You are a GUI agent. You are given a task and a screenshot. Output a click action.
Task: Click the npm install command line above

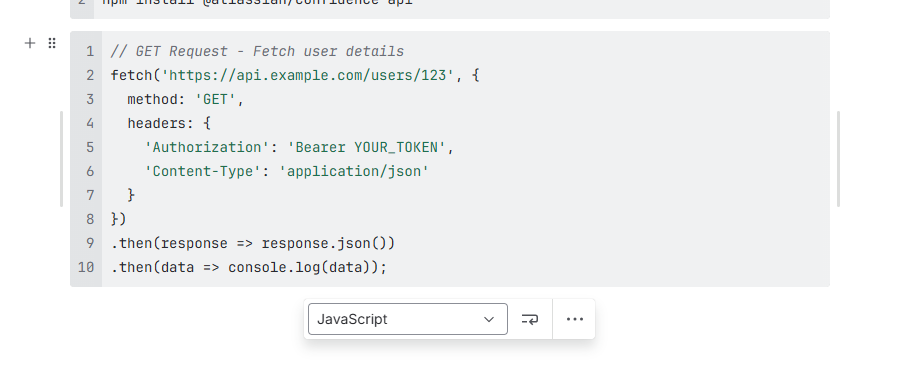tap(257, 2)
